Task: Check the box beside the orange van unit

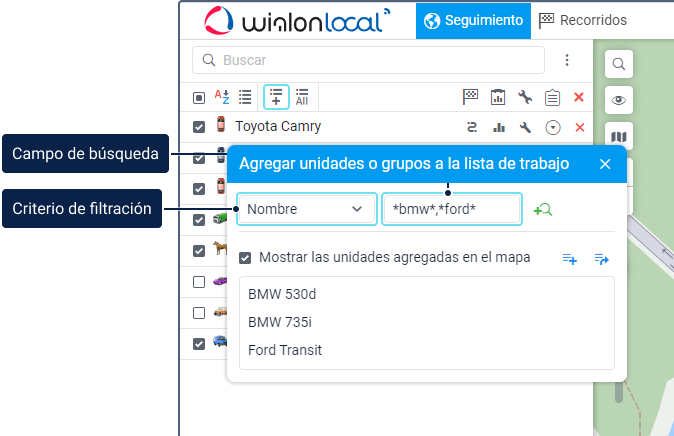Action: [x=199, y=313]
